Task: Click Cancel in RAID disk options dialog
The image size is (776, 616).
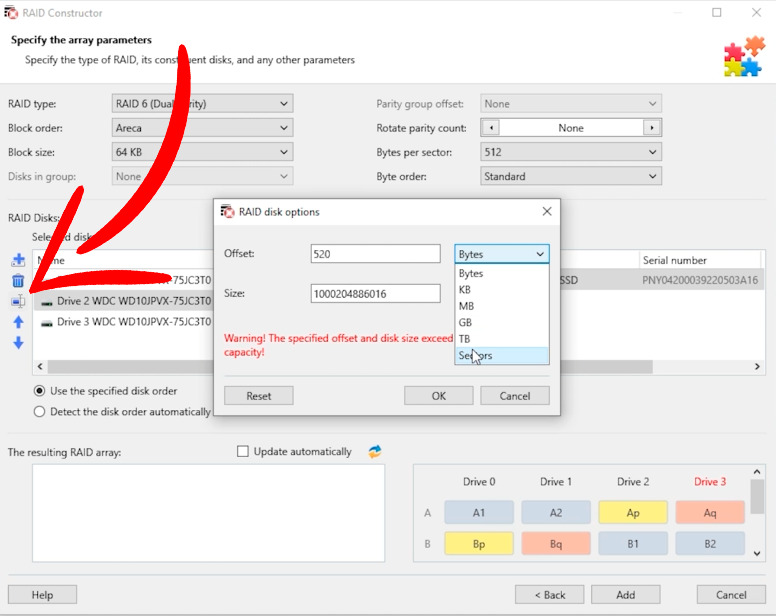Action: coord(515,396)
